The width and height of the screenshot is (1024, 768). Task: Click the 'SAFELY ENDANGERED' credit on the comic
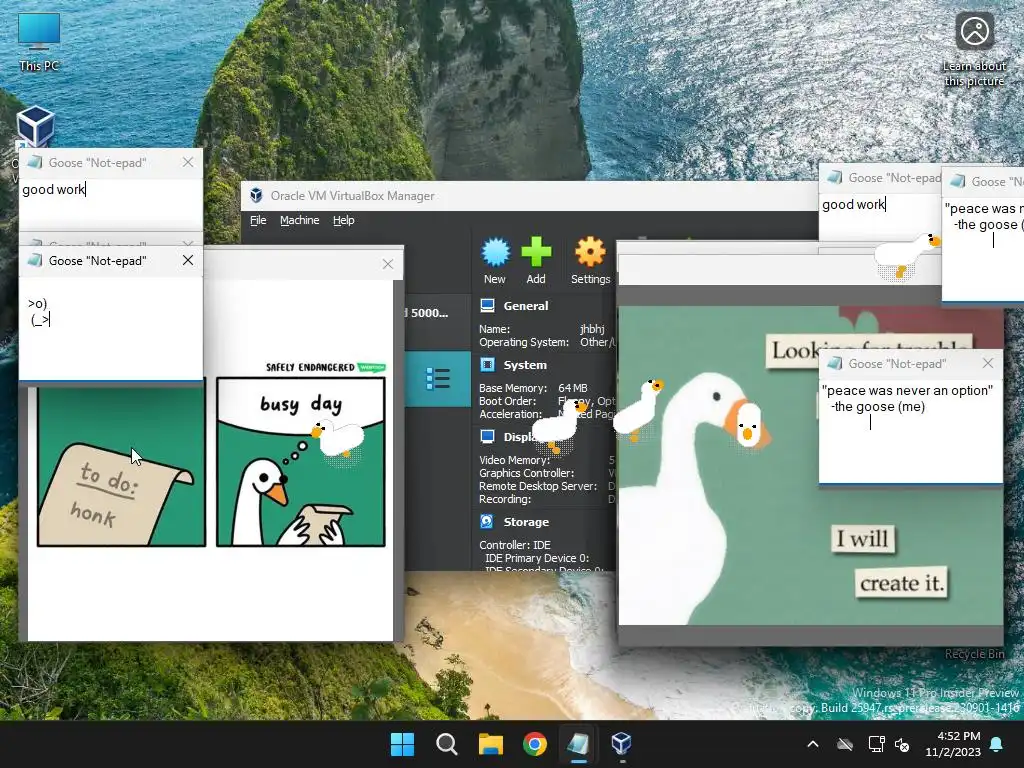pos(310,367)
